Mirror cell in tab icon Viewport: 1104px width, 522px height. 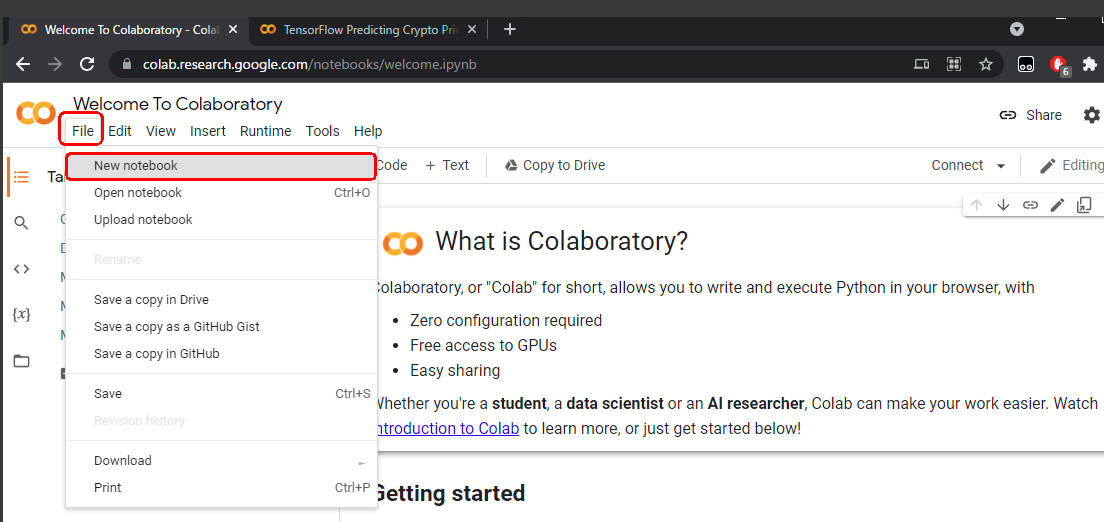click(1084, 205)
